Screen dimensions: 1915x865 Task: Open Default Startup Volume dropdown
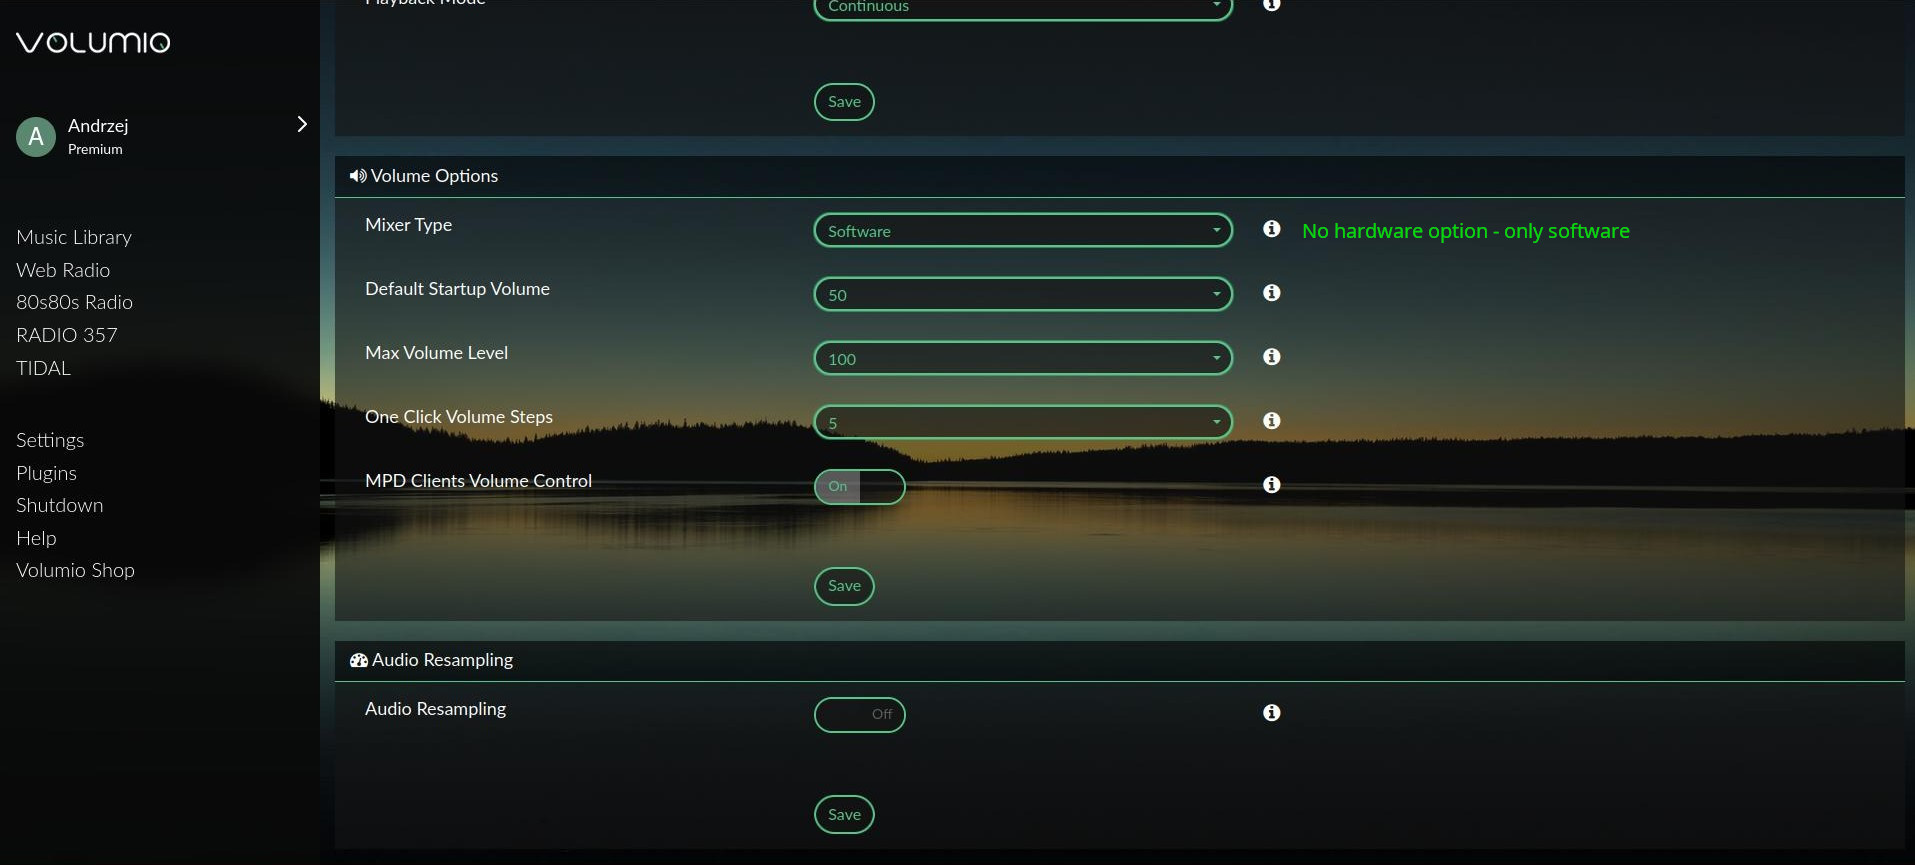point(1022,295)
